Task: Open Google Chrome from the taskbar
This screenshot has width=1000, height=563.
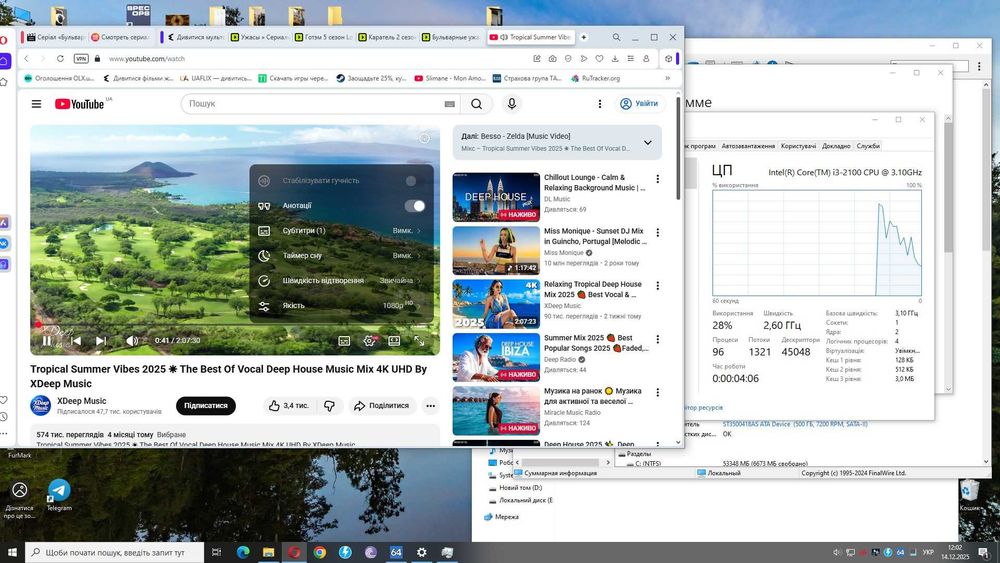Action: [320, 552]
